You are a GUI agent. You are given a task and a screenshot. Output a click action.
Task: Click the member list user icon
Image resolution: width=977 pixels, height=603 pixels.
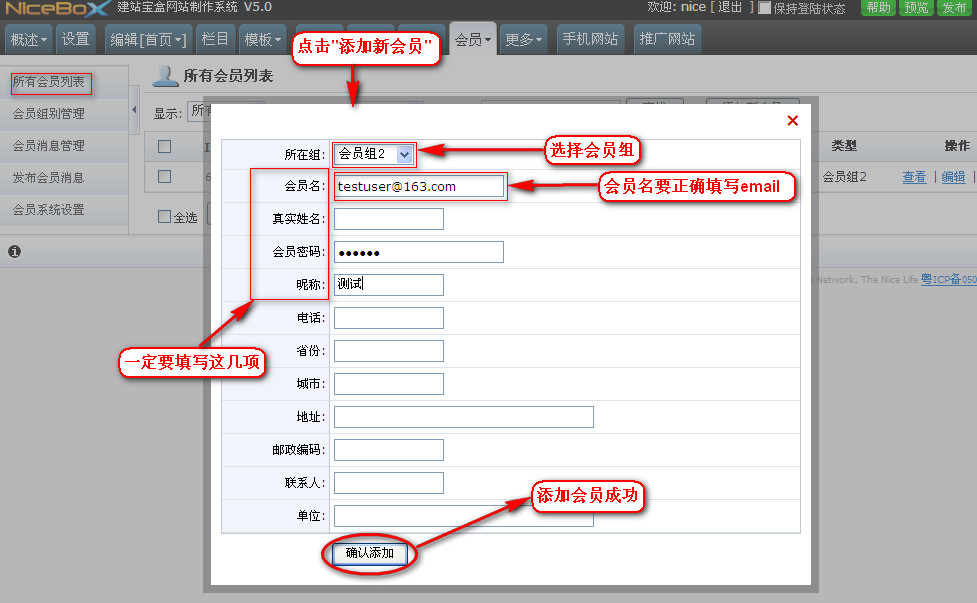[x=166, y=76]
